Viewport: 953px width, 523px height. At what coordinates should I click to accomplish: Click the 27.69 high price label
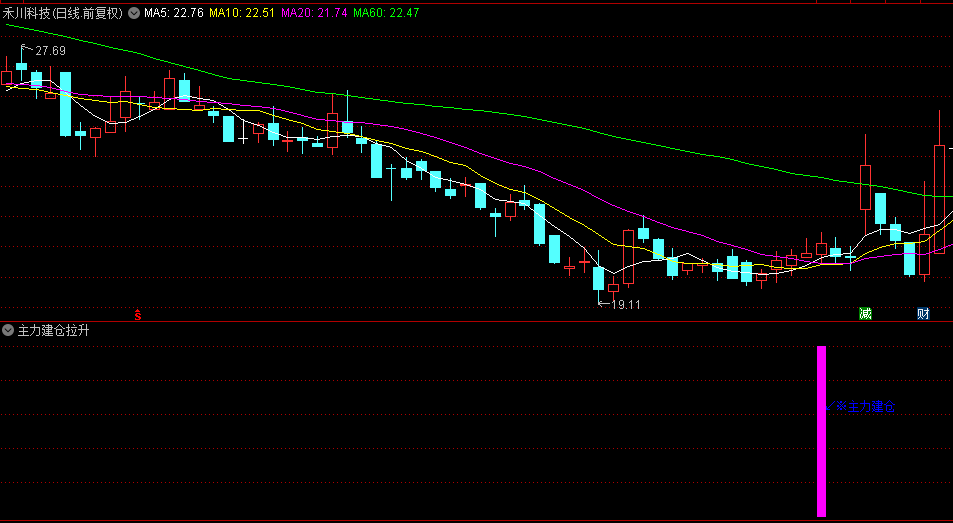50,51
